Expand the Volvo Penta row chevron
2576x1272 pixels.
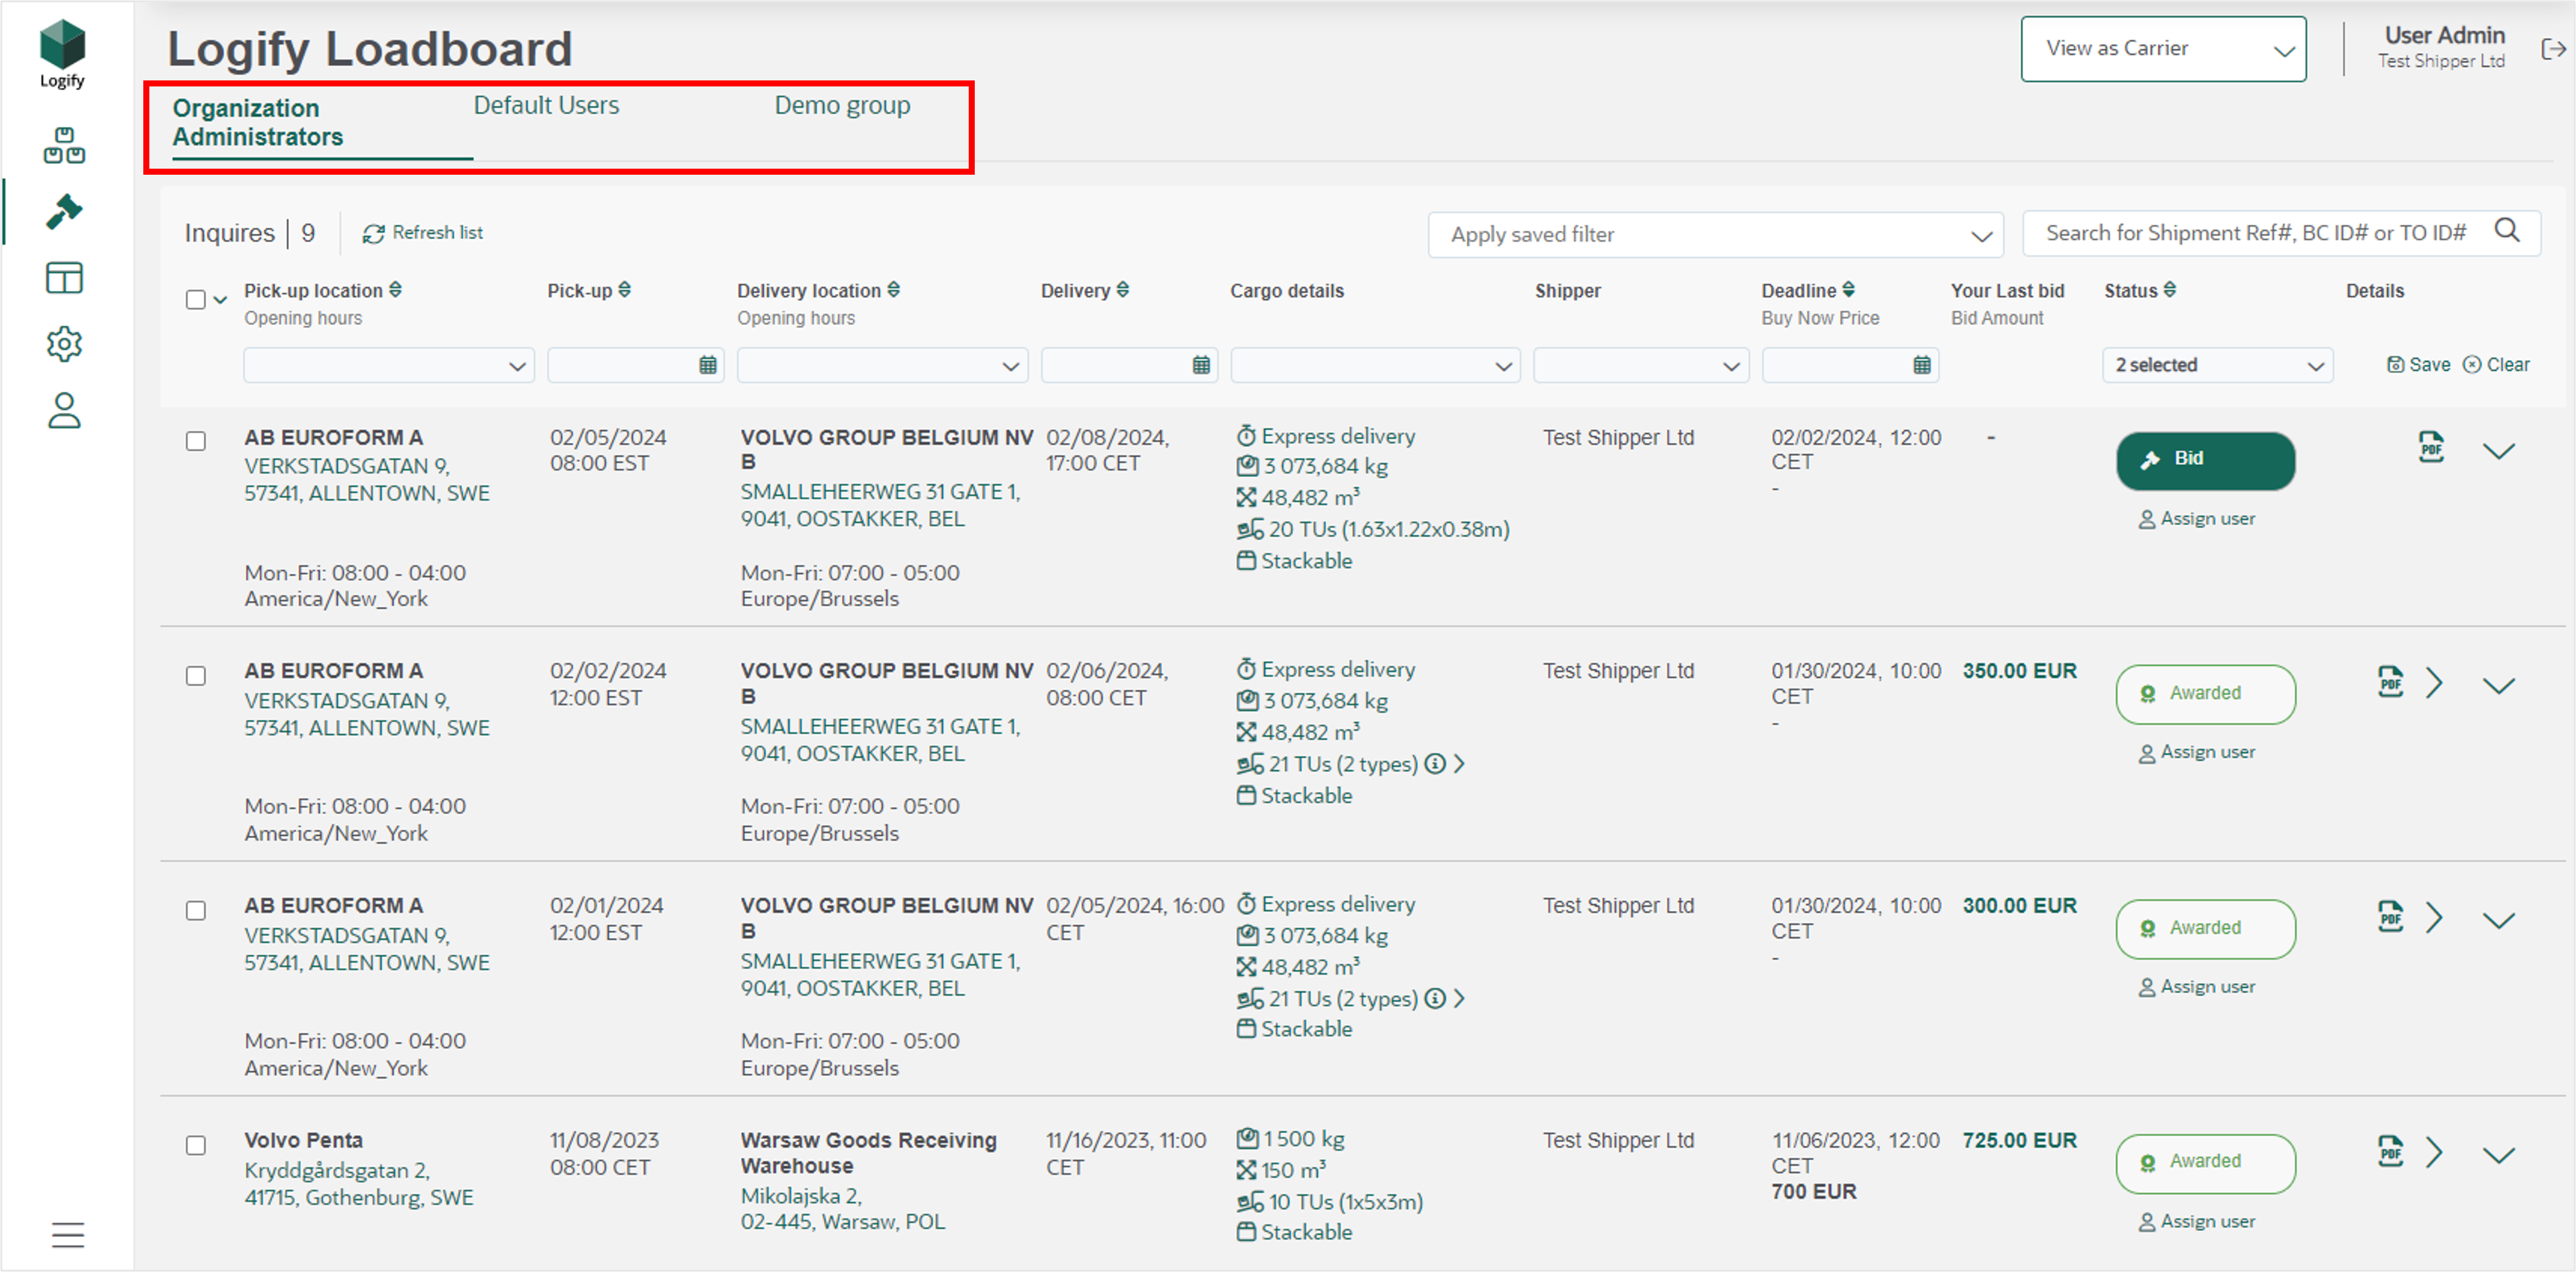pyautogui.click(x=2499, y=1156)
